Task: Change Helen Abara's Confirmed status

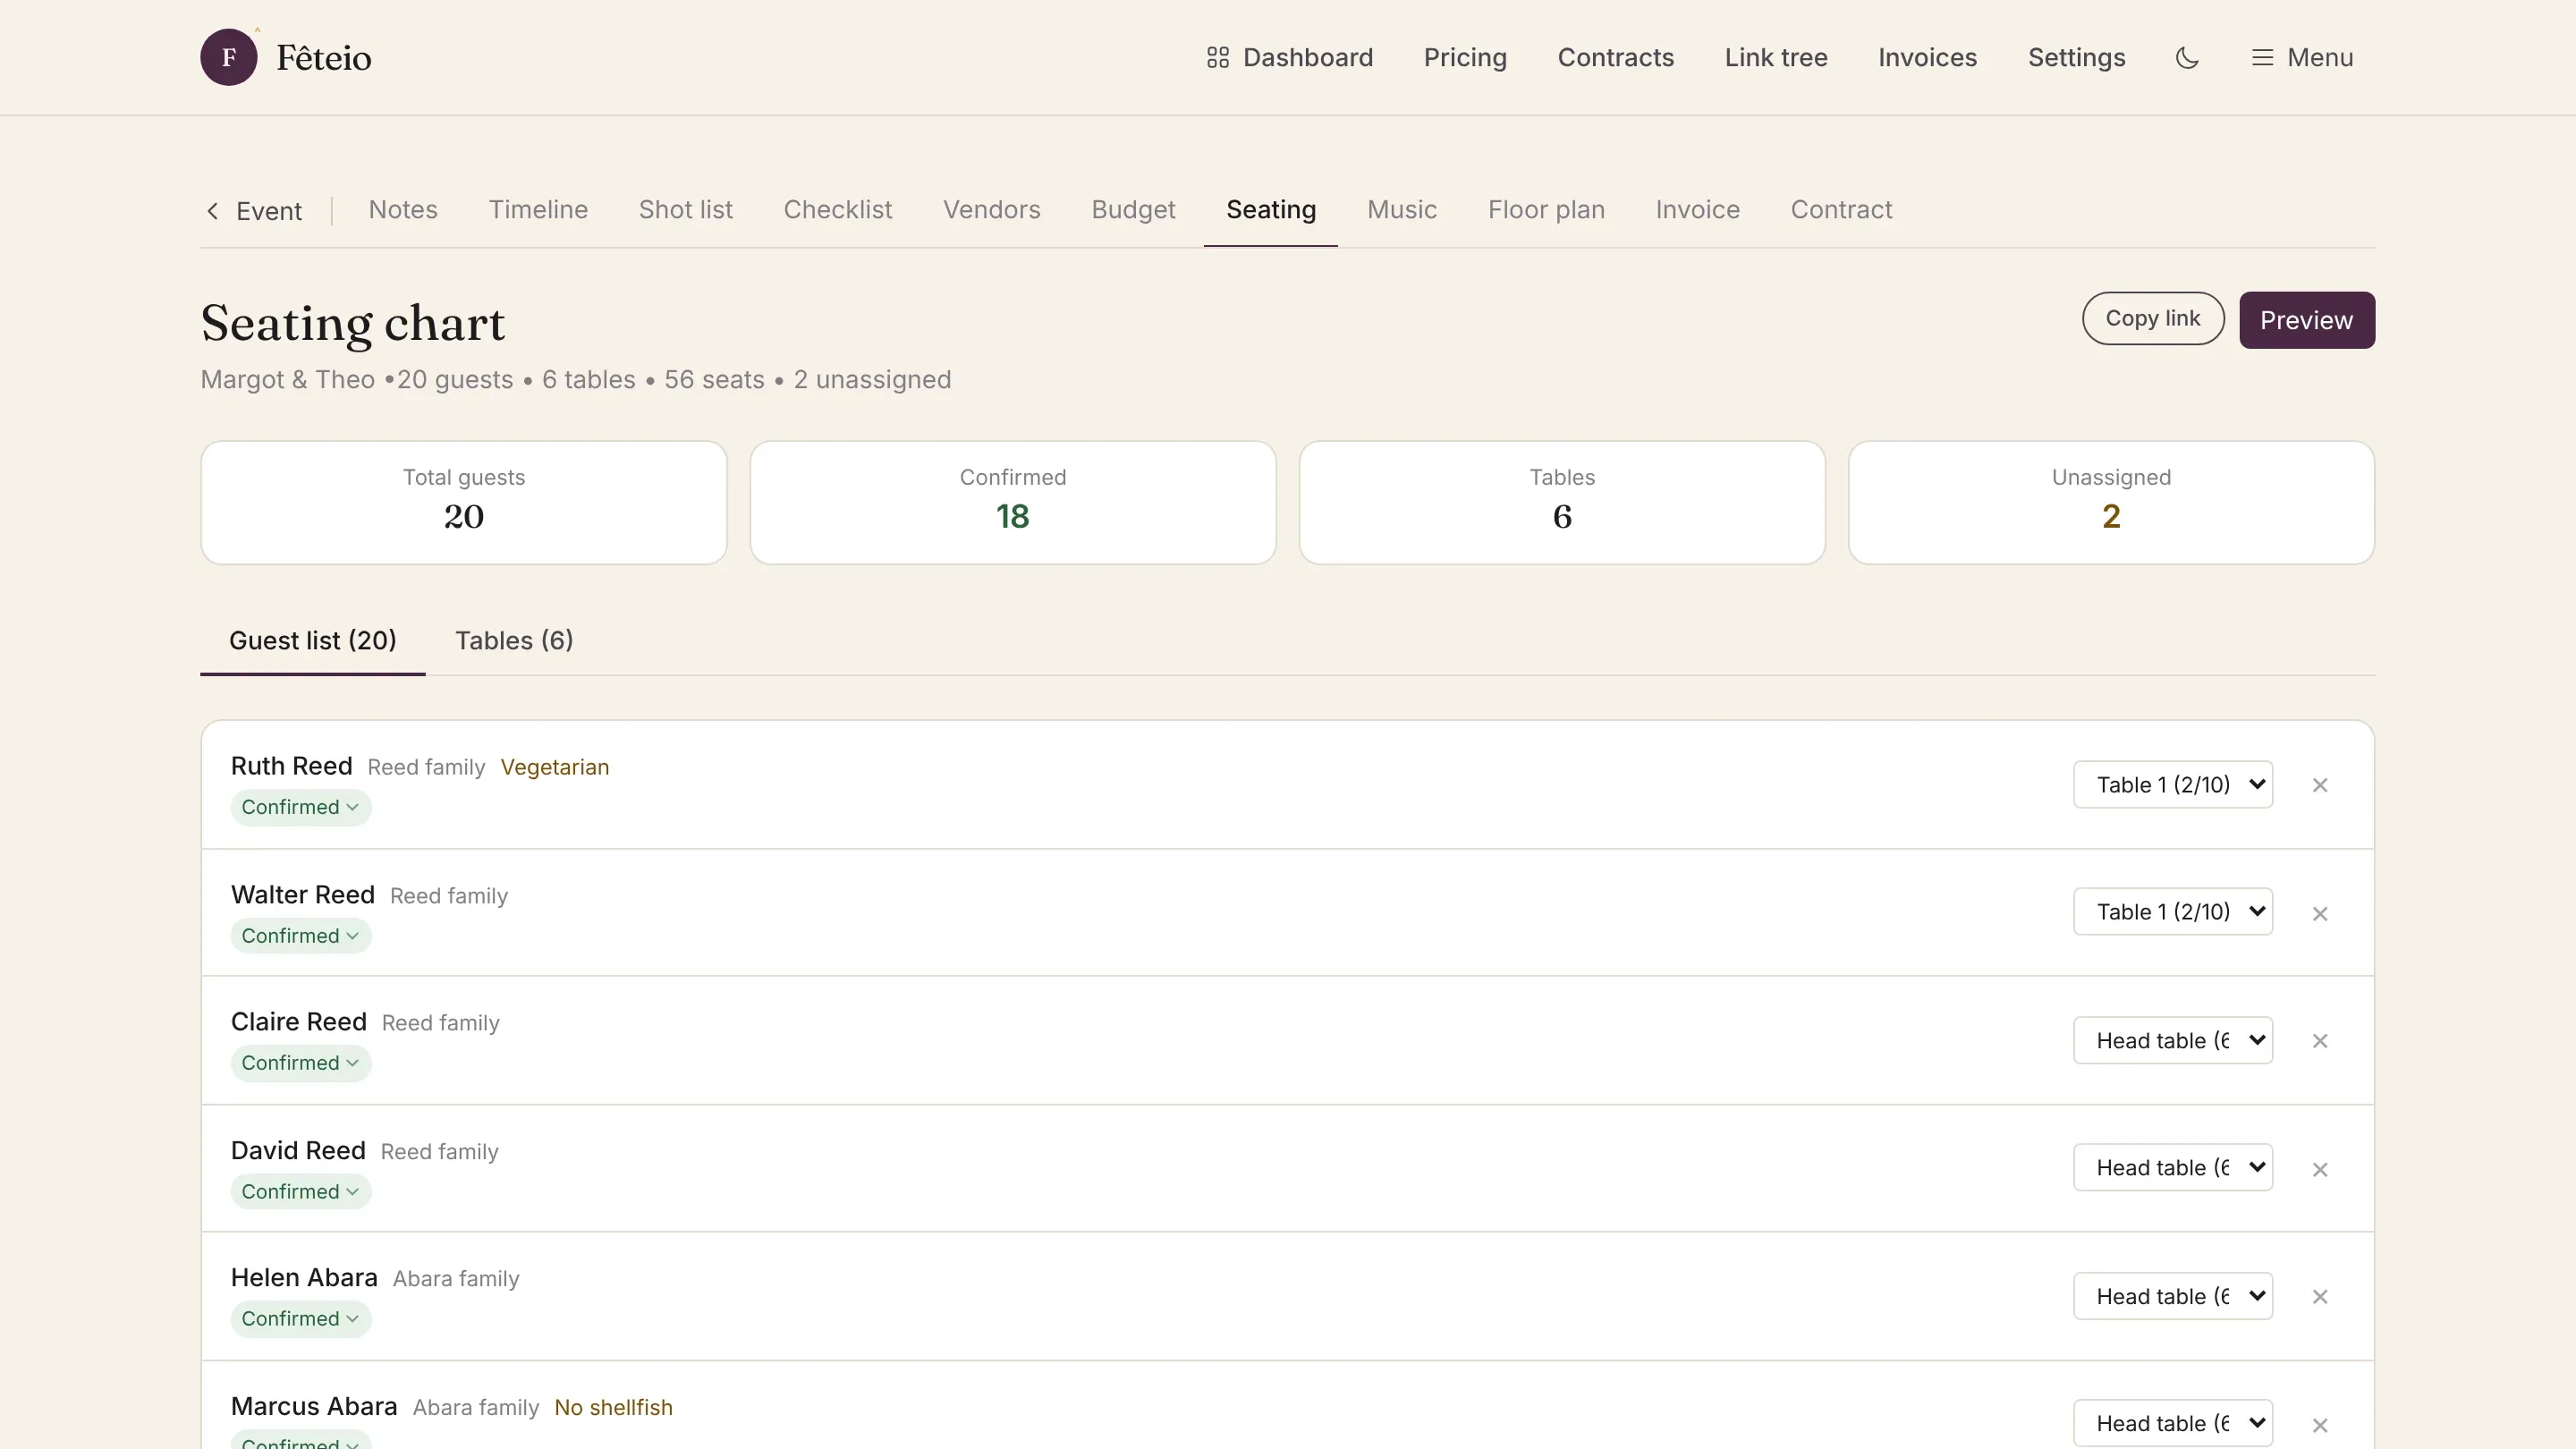Action: (300, 1319)
